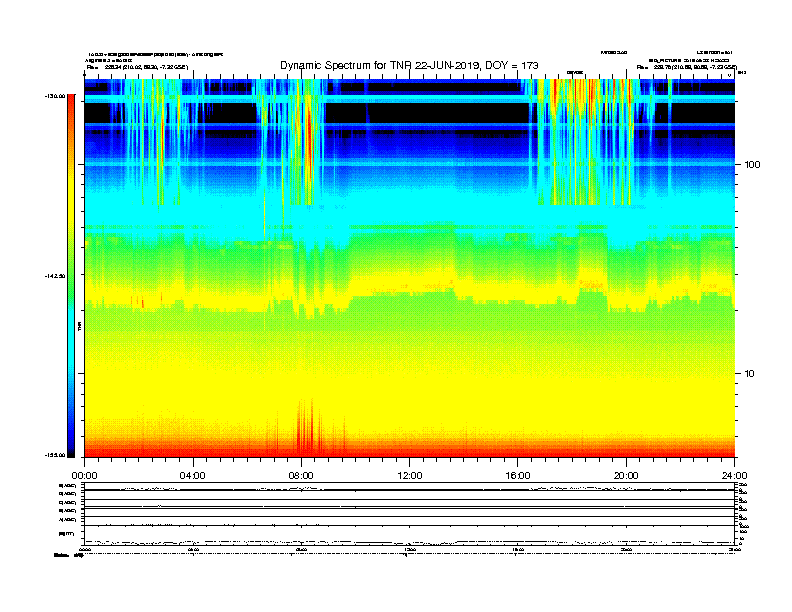Click the vertical rainbow color scale bar

(x=71, y=276)
